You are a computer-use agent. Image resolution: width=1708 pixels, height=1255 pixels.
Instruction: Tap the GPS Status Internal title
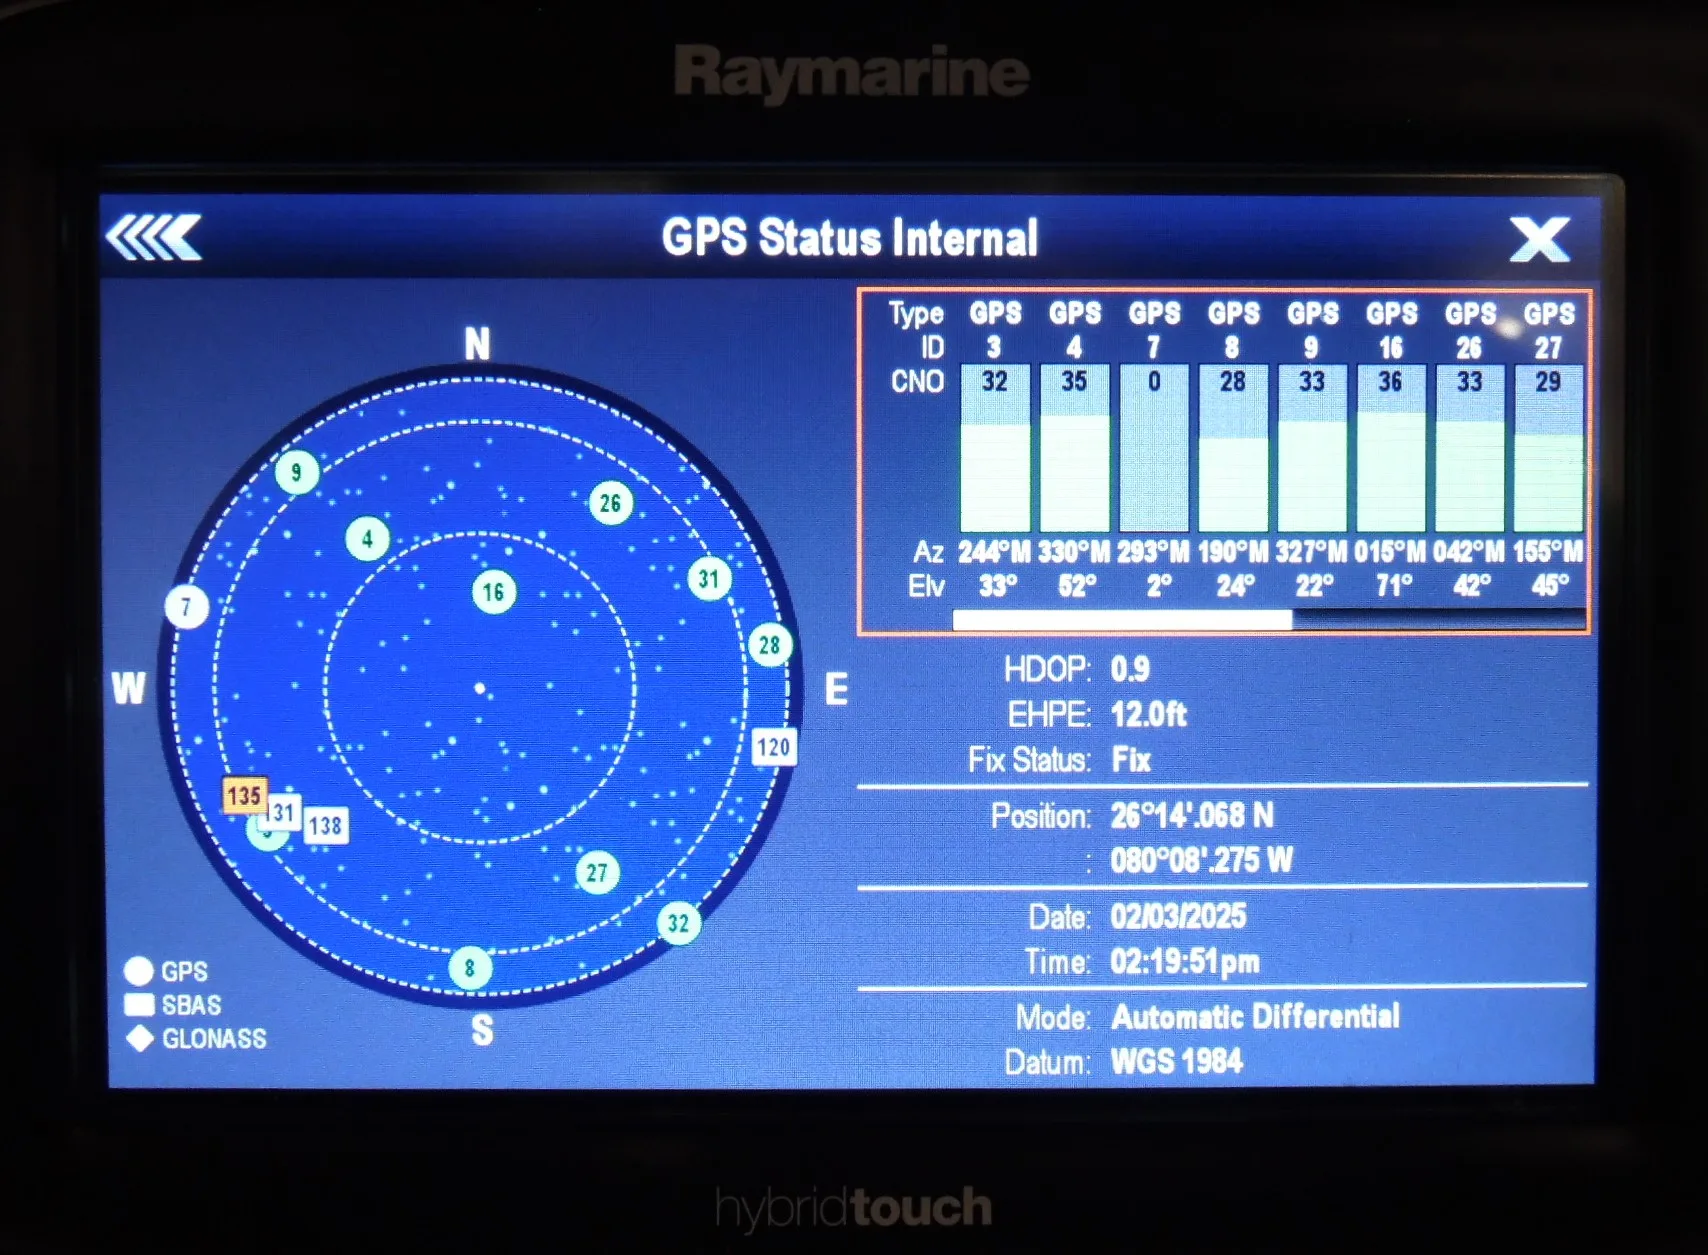tap(850, 238)
